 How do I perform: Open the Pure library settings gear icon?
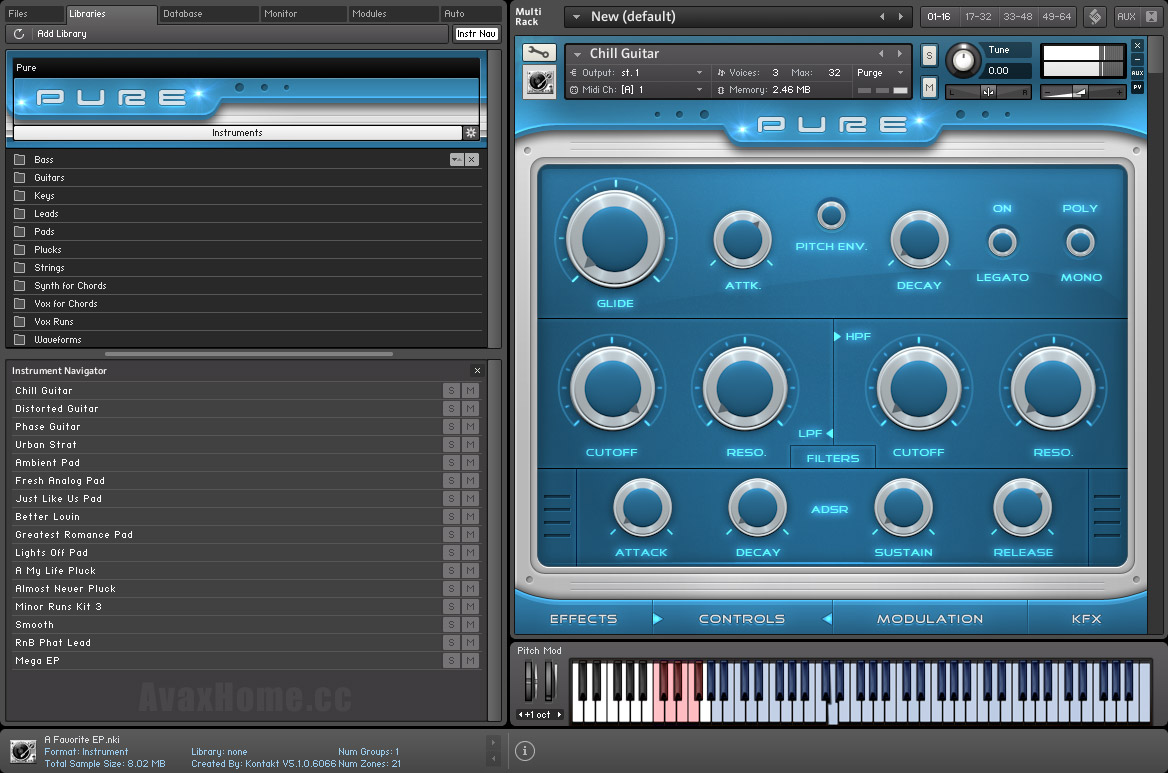(471, 133)
